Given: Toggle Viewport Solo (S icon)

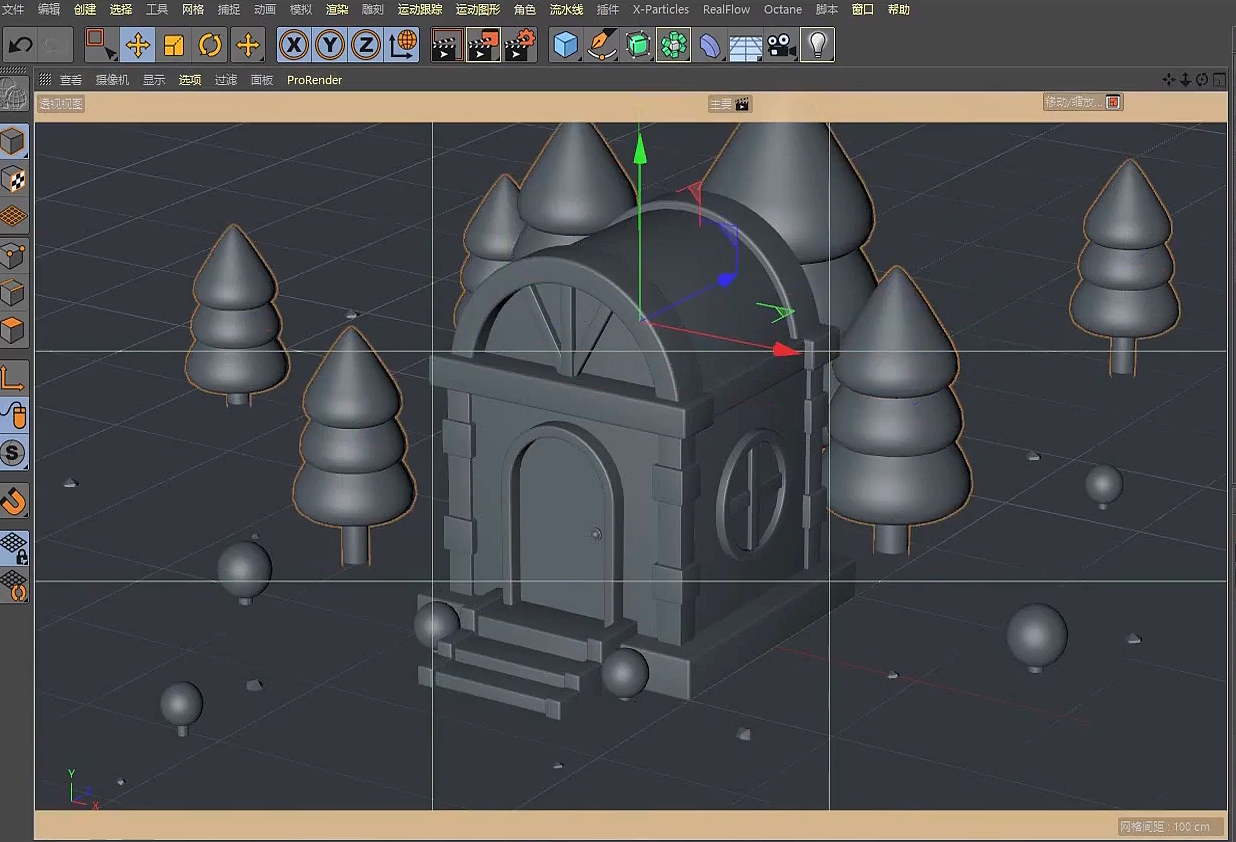Looking at the screenshot, I should pyautogui.click(x=14, y=453).
